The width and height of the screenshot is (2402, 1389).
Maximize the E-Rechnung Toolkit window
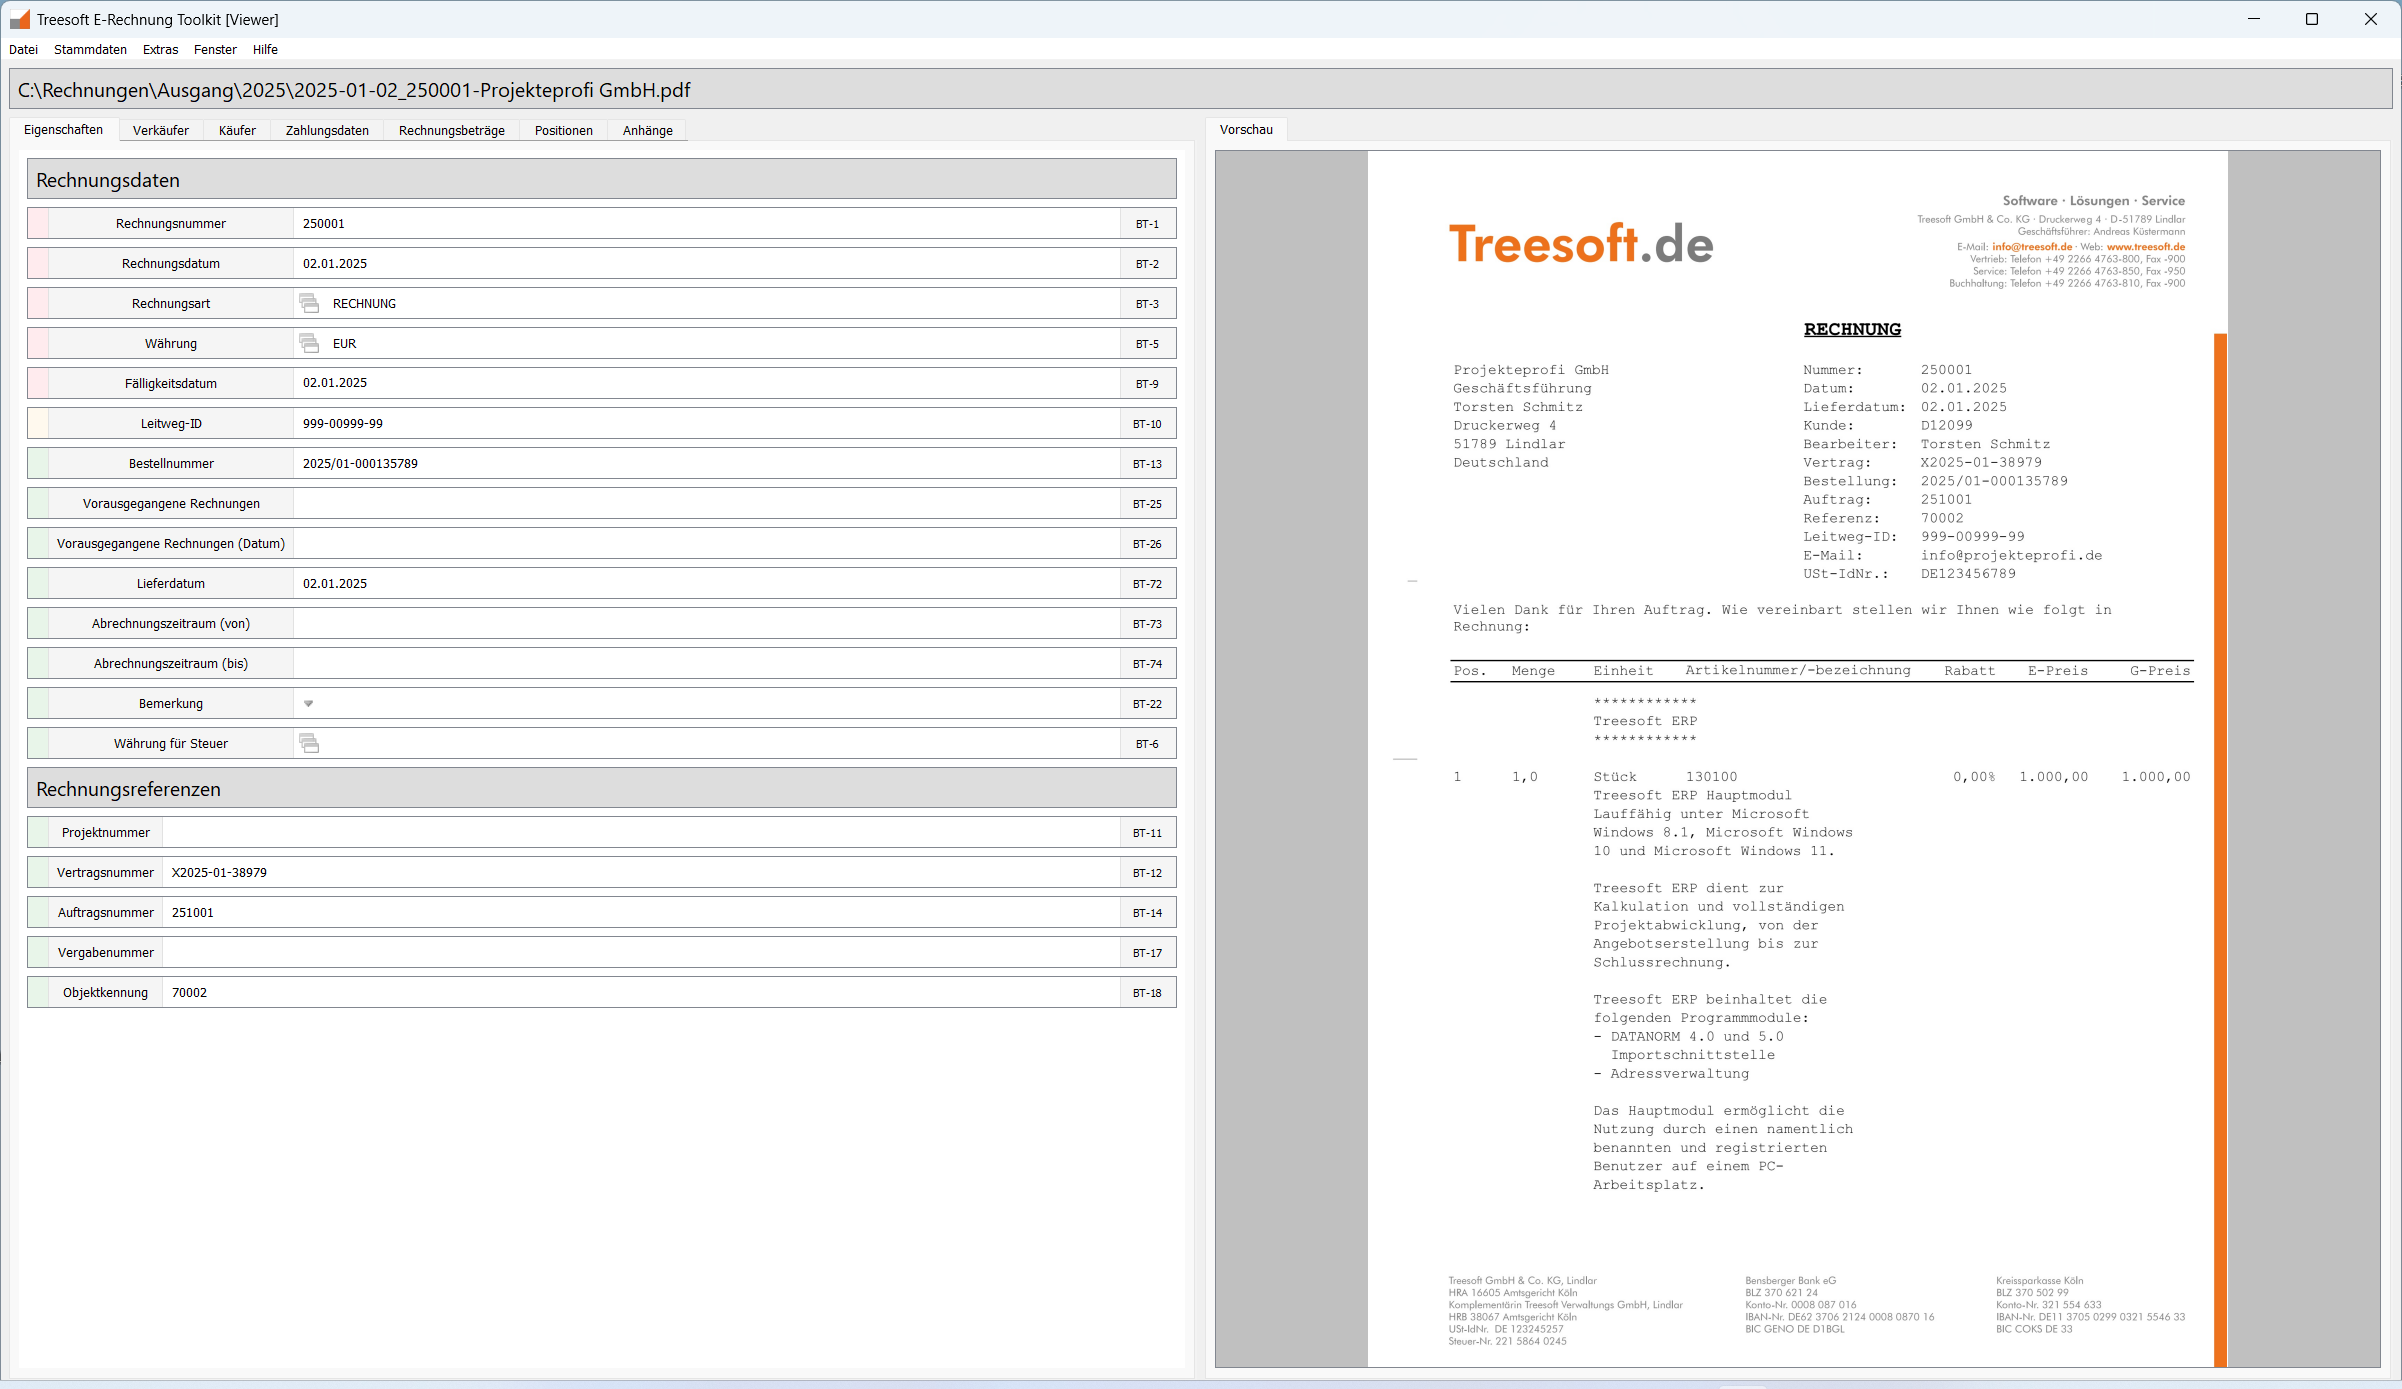coord(2311,19)
